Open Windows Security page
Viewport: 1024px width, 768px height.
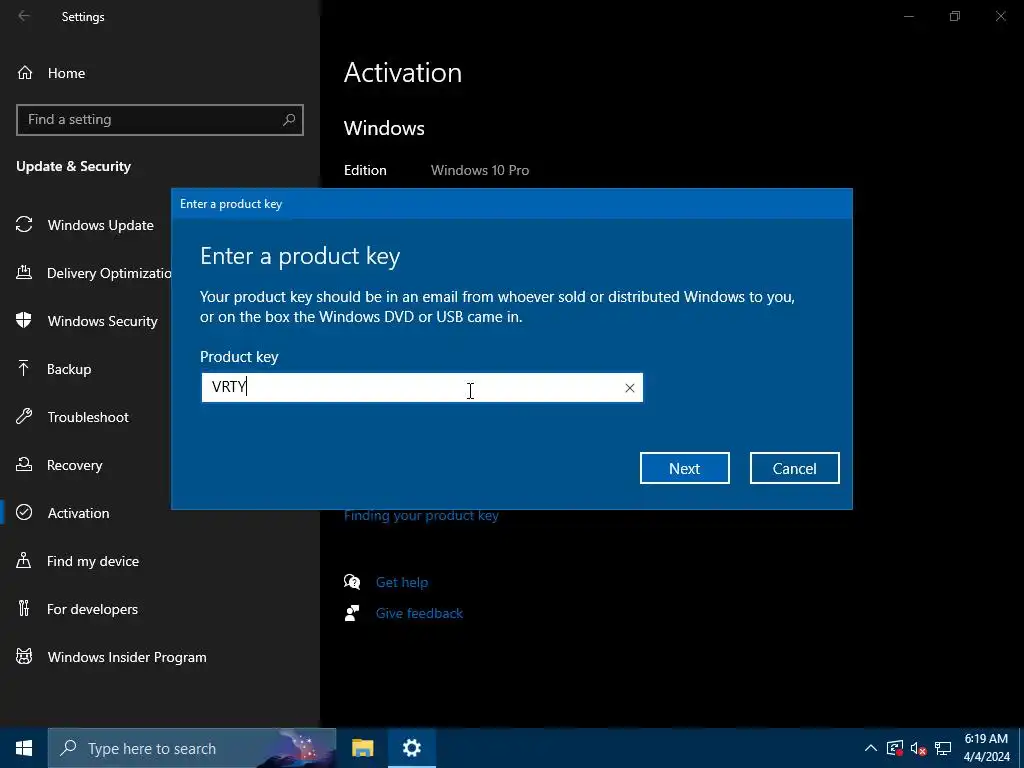(103, 321)
